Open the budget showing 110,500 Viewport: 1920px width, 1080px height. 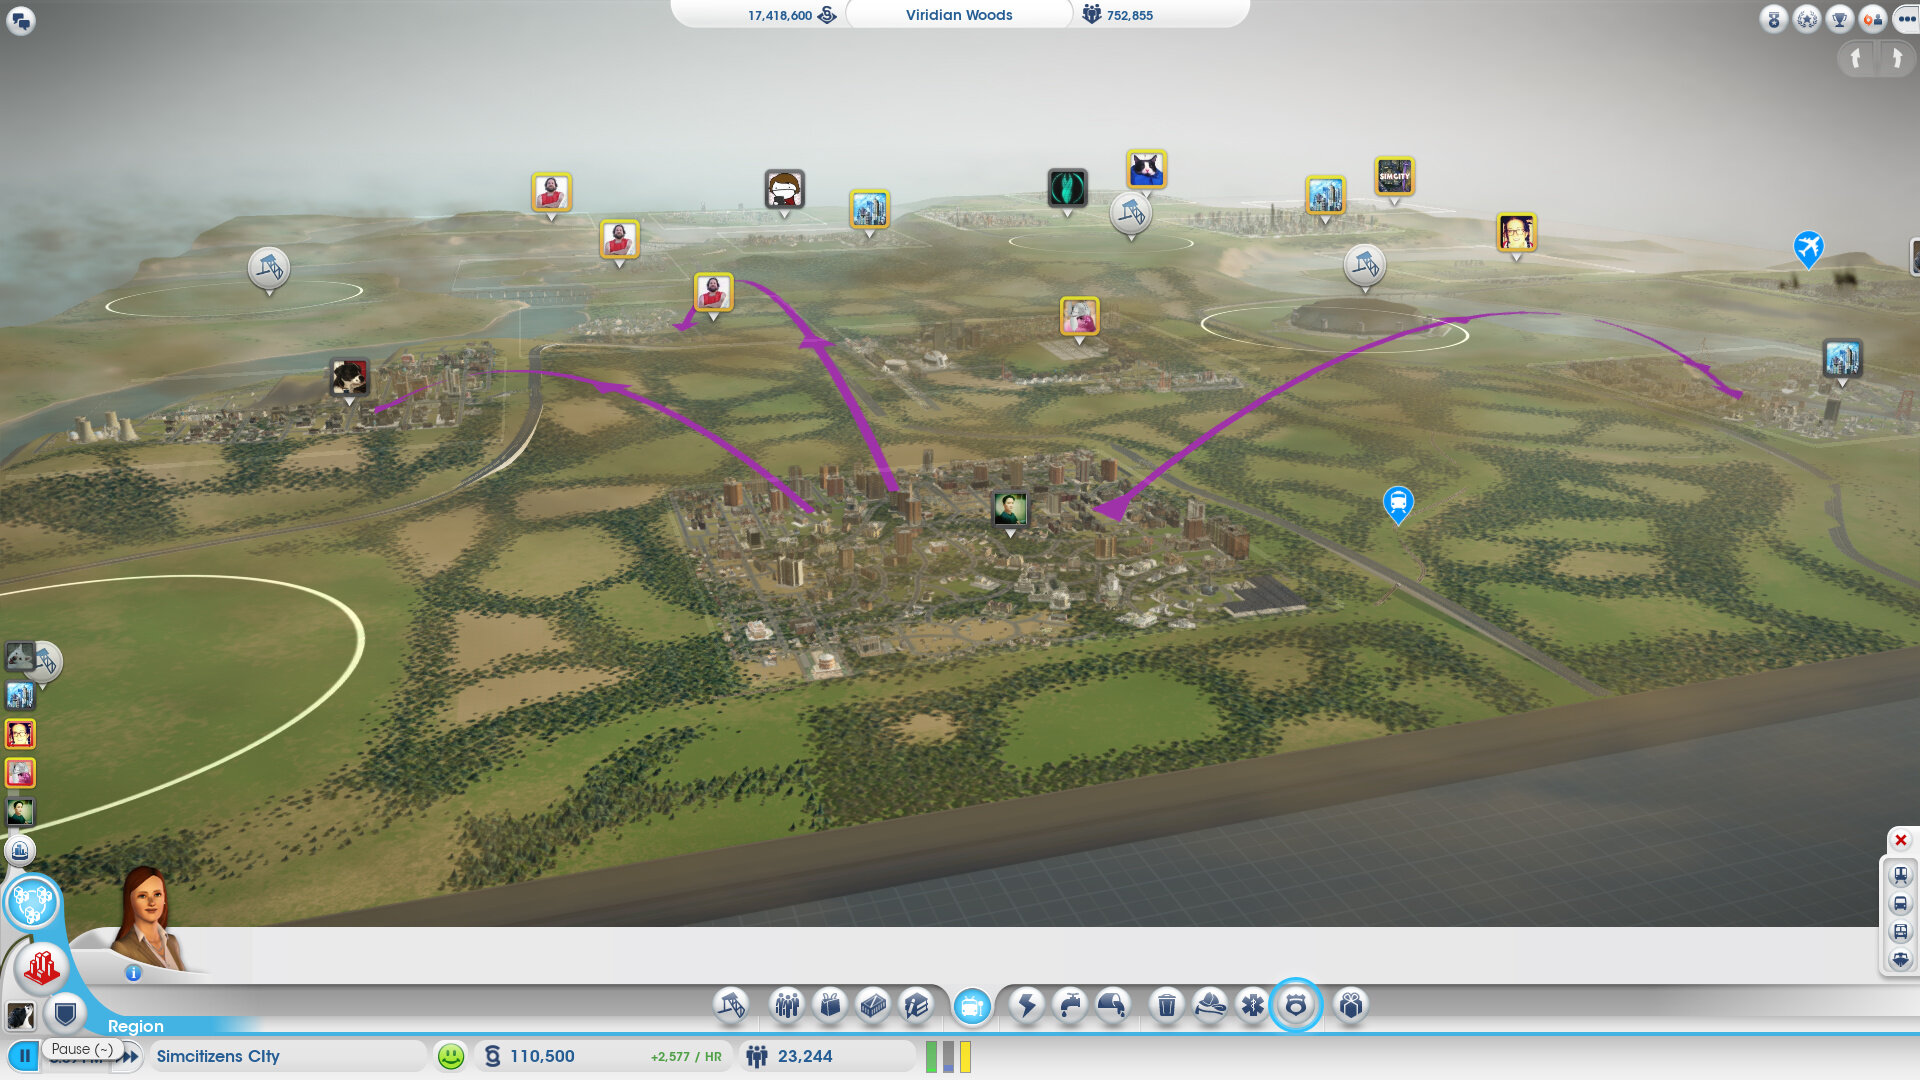tap(604, 1056)
